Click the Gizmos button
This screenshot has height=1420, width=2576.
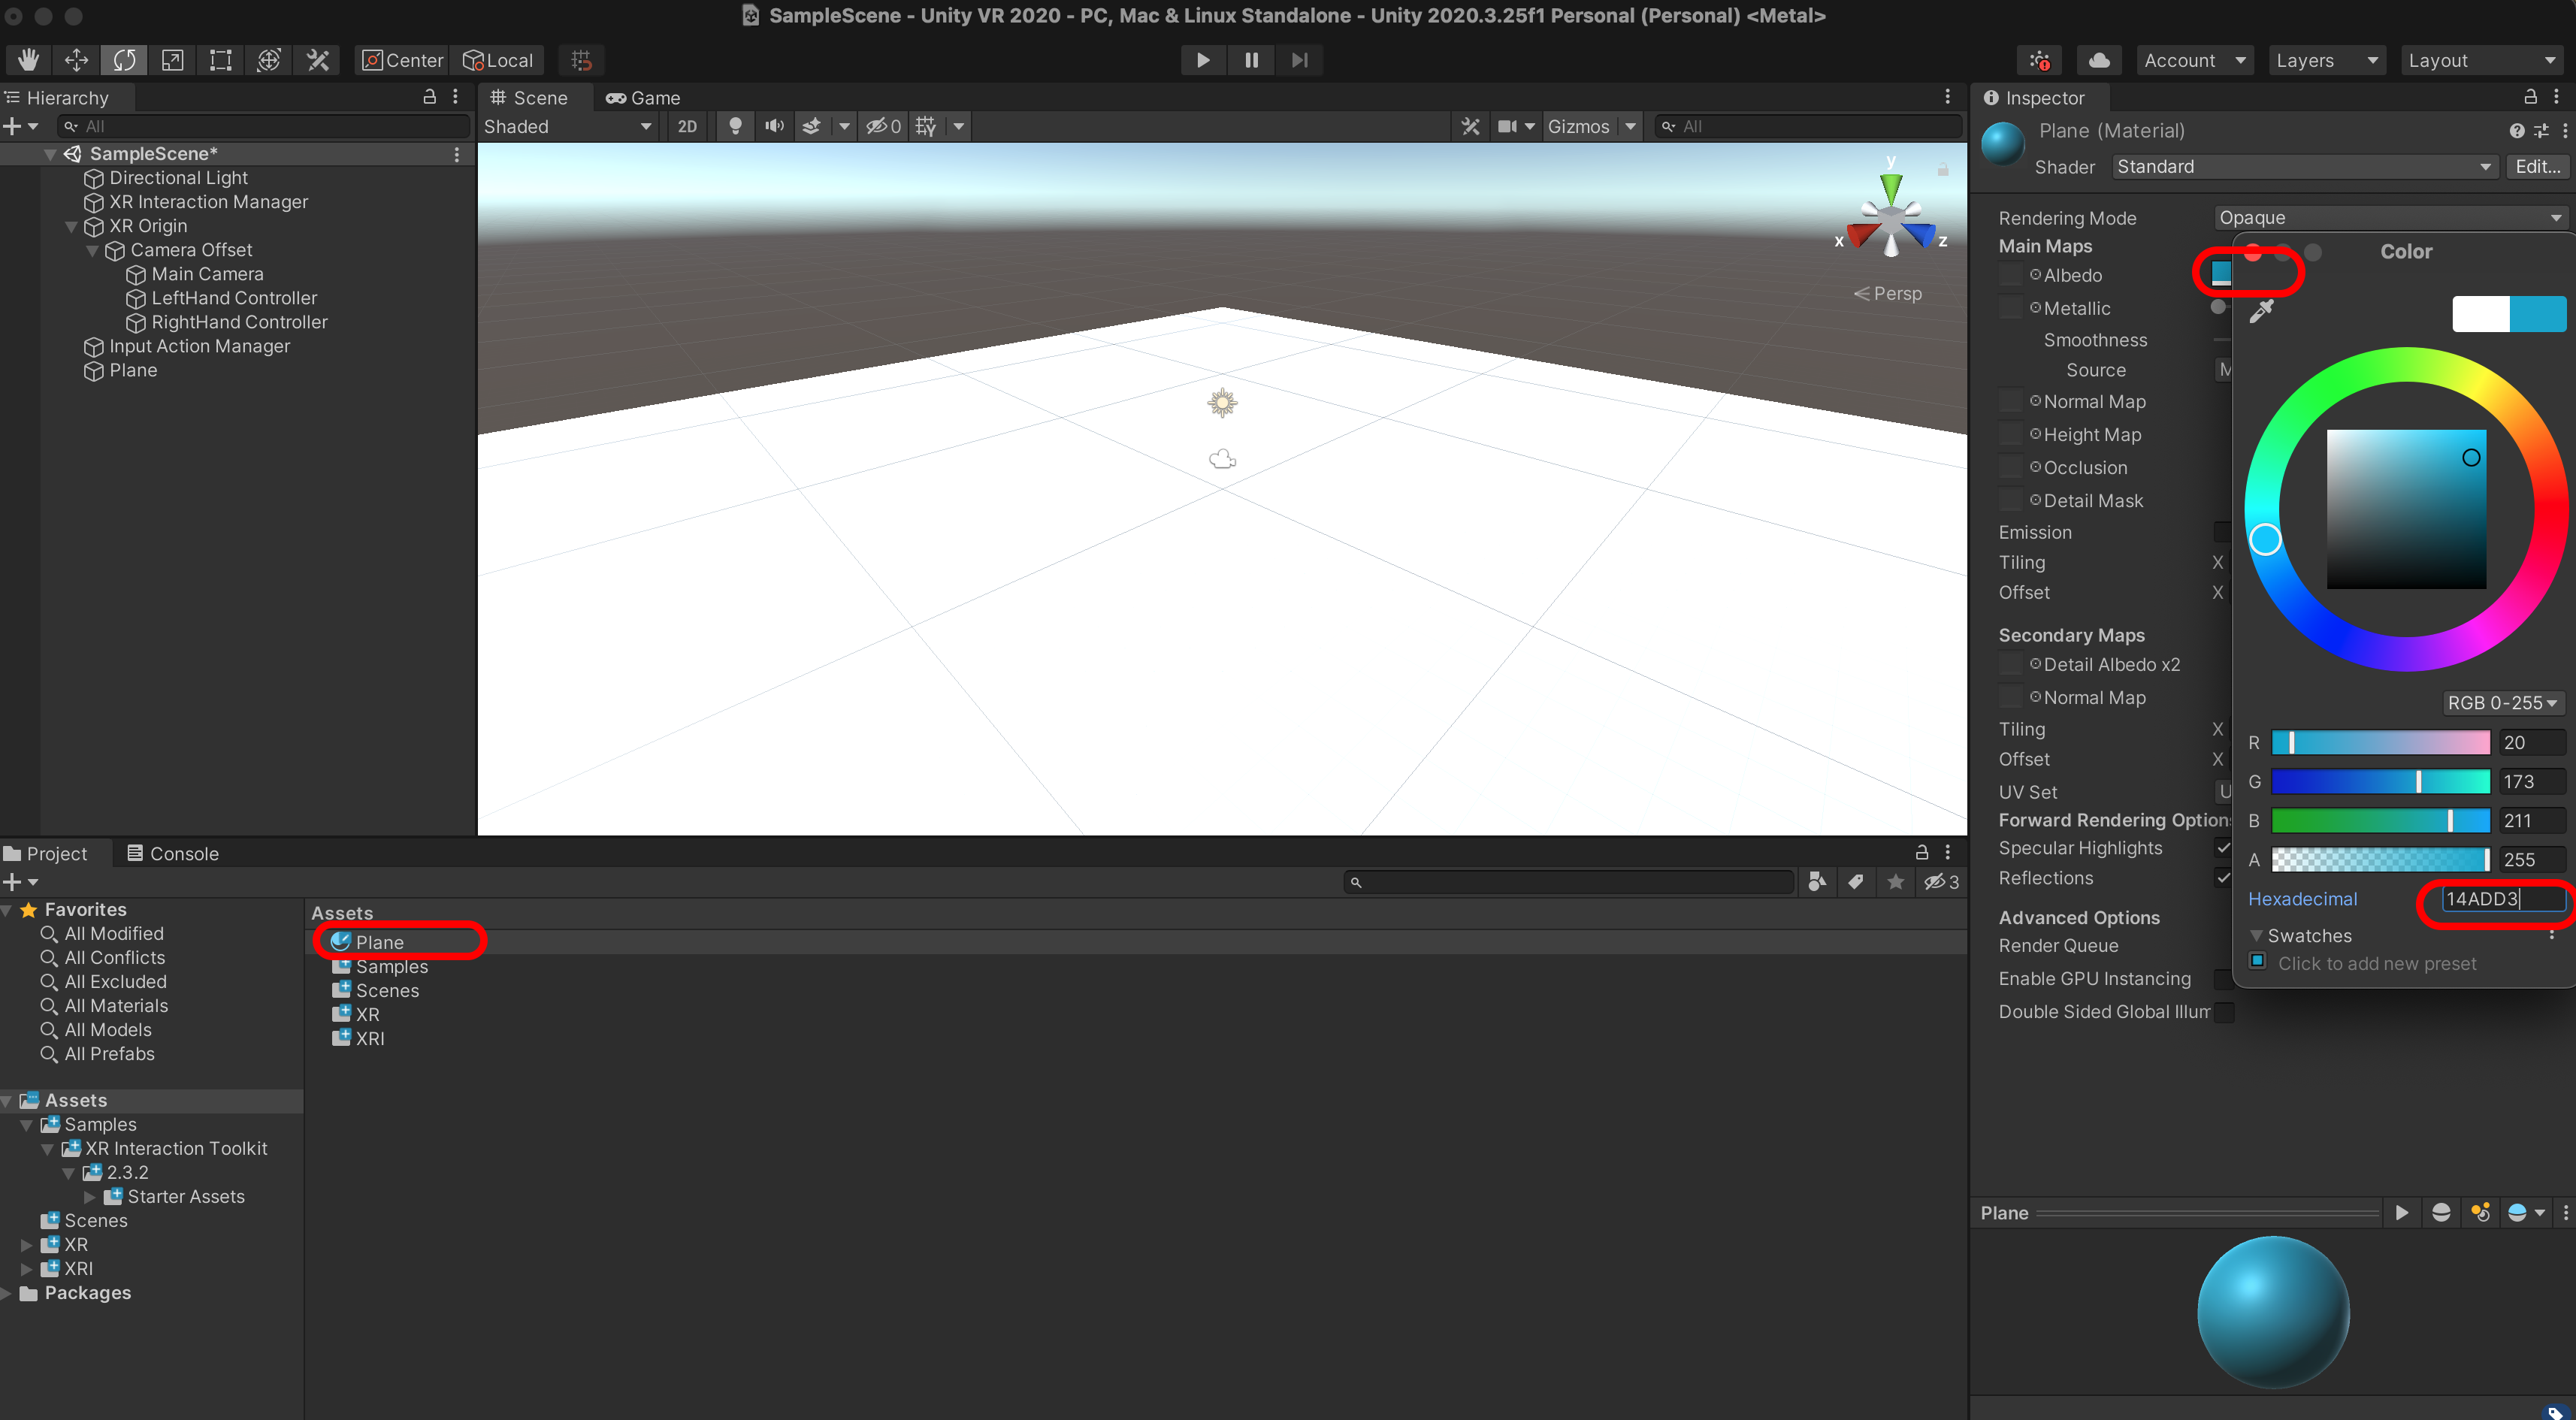point(1578,126)
